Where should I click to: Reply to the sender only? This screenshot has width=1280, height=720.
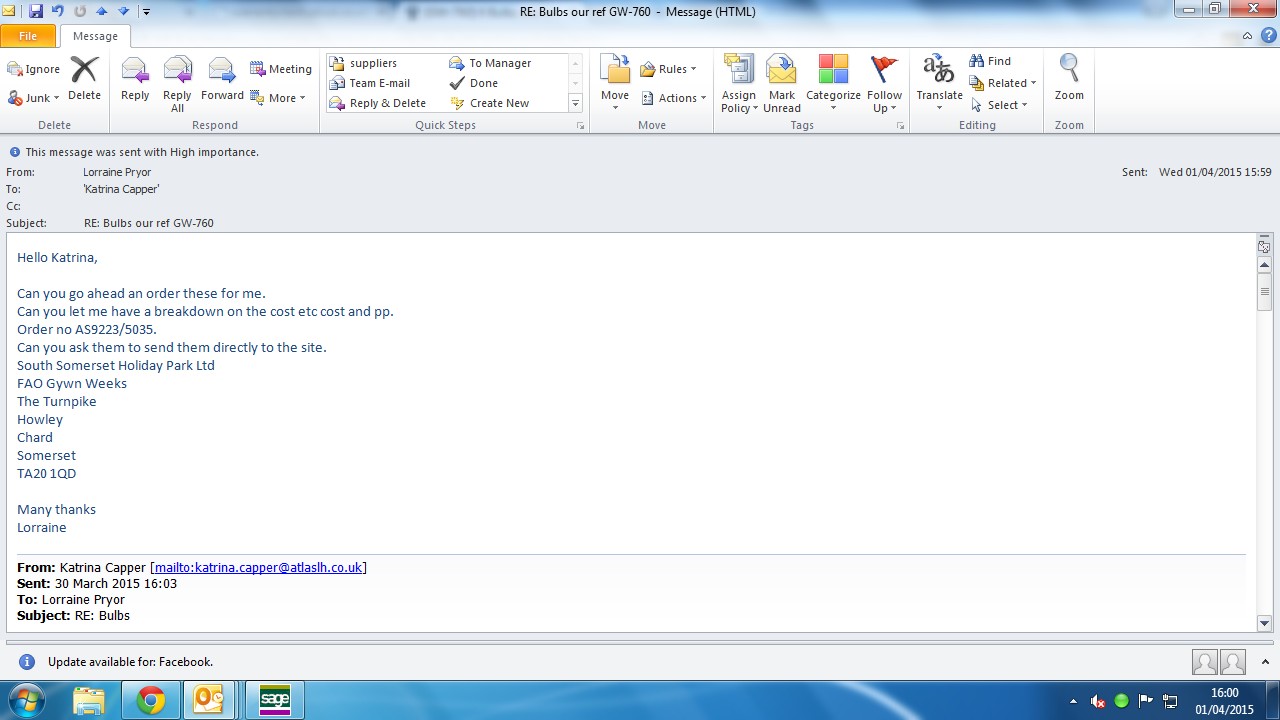(135, 79)
